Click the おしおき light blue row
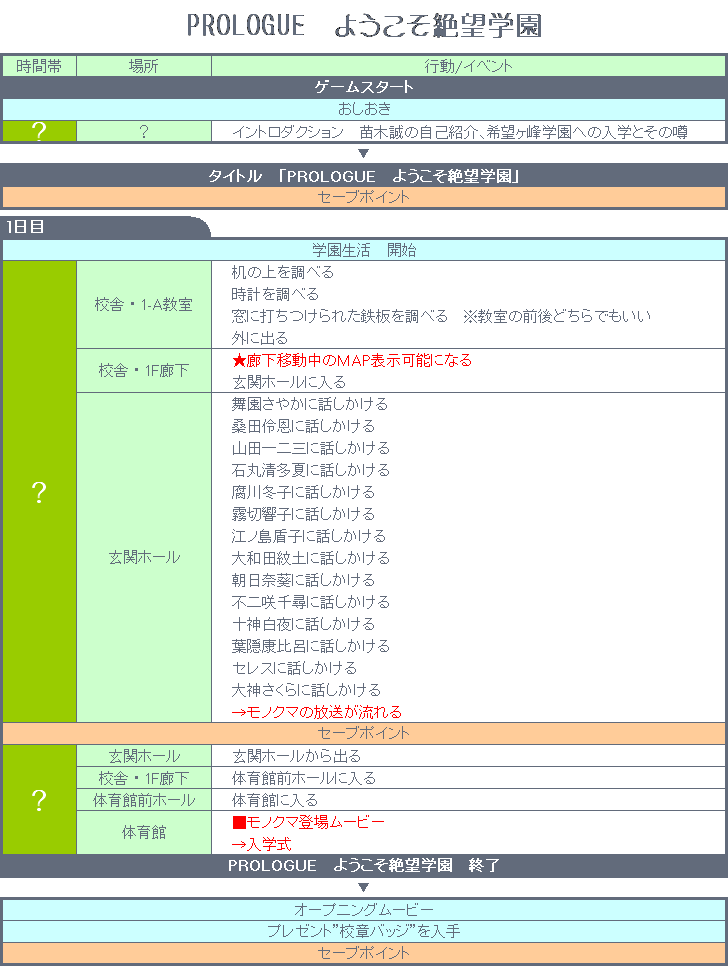The image size is (728, 971). click(364, 109)
